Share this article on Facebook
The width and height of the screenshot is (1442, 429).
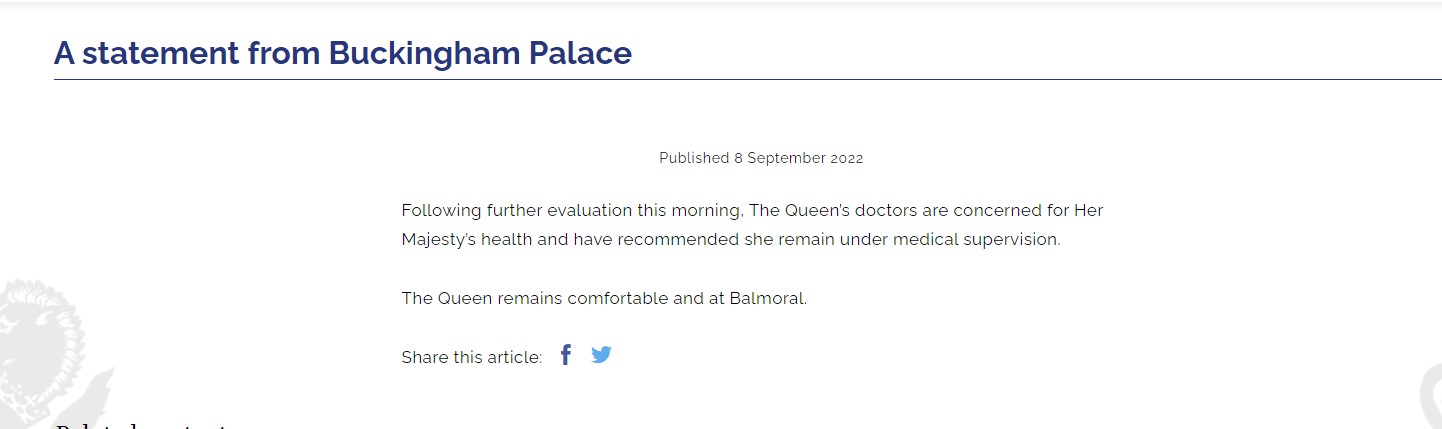(566, 355)
